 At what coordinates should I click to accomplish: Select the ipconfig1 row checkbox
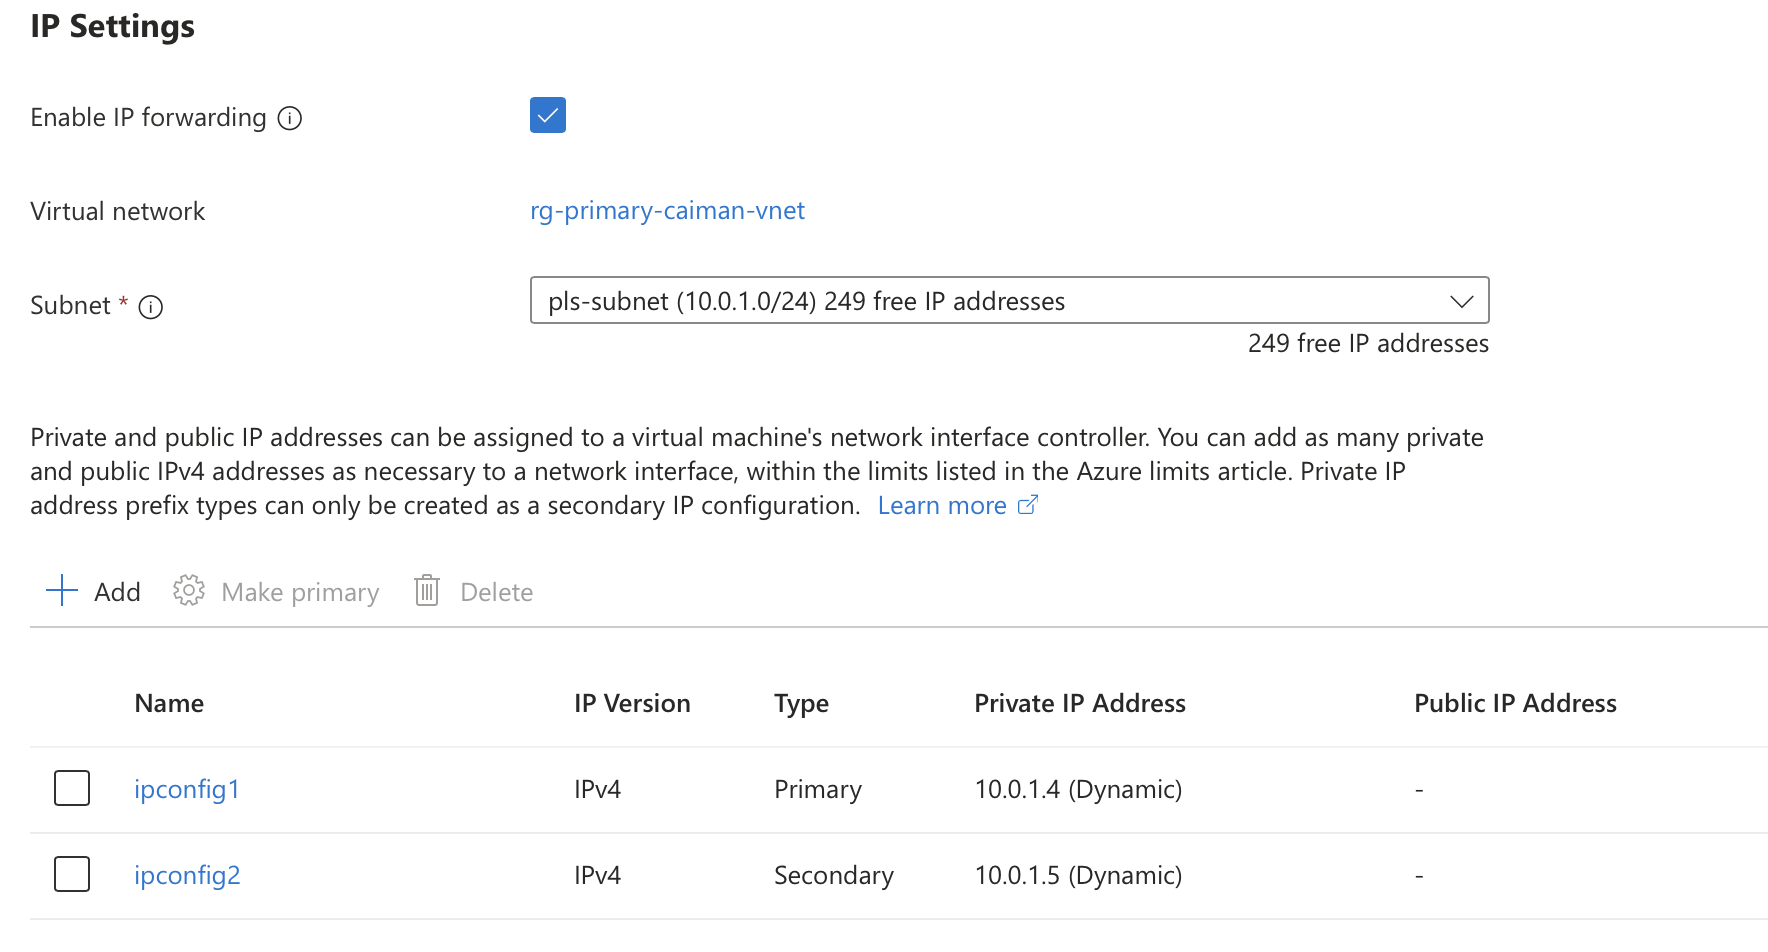click(x=72, y=788)
